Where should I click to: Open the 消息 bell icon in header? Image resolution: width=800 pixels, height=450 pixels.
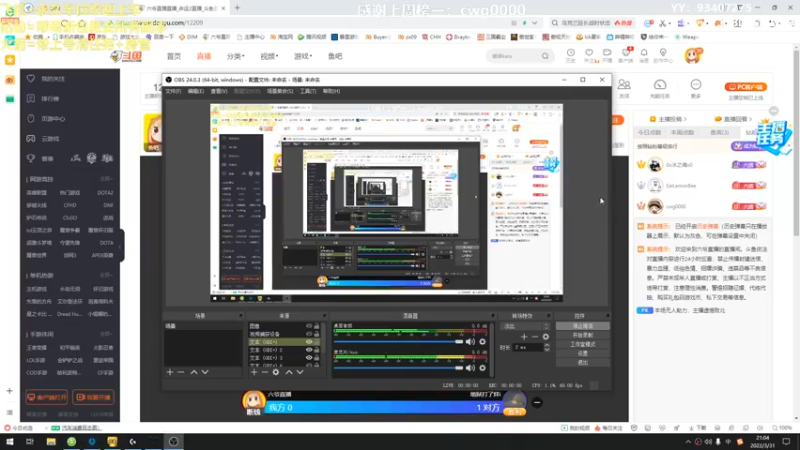coord(644,53)
